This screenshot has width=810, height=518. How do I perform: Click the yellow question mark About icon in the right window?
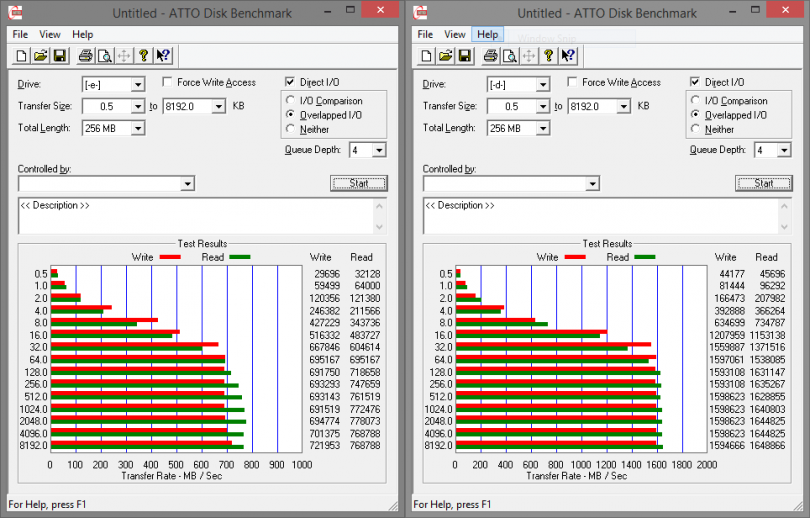(x=549, y=56)
